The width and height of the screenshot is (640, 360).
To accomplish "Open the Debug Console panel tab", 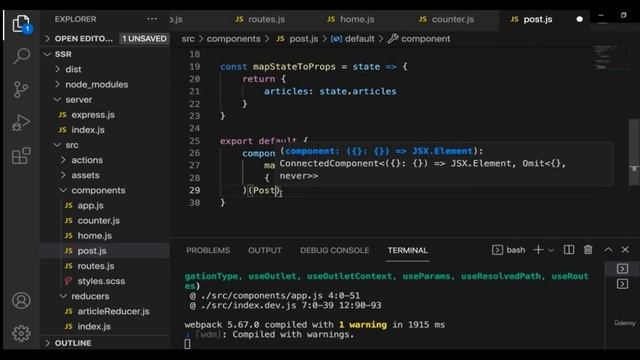I will click(x=334, y=250).
